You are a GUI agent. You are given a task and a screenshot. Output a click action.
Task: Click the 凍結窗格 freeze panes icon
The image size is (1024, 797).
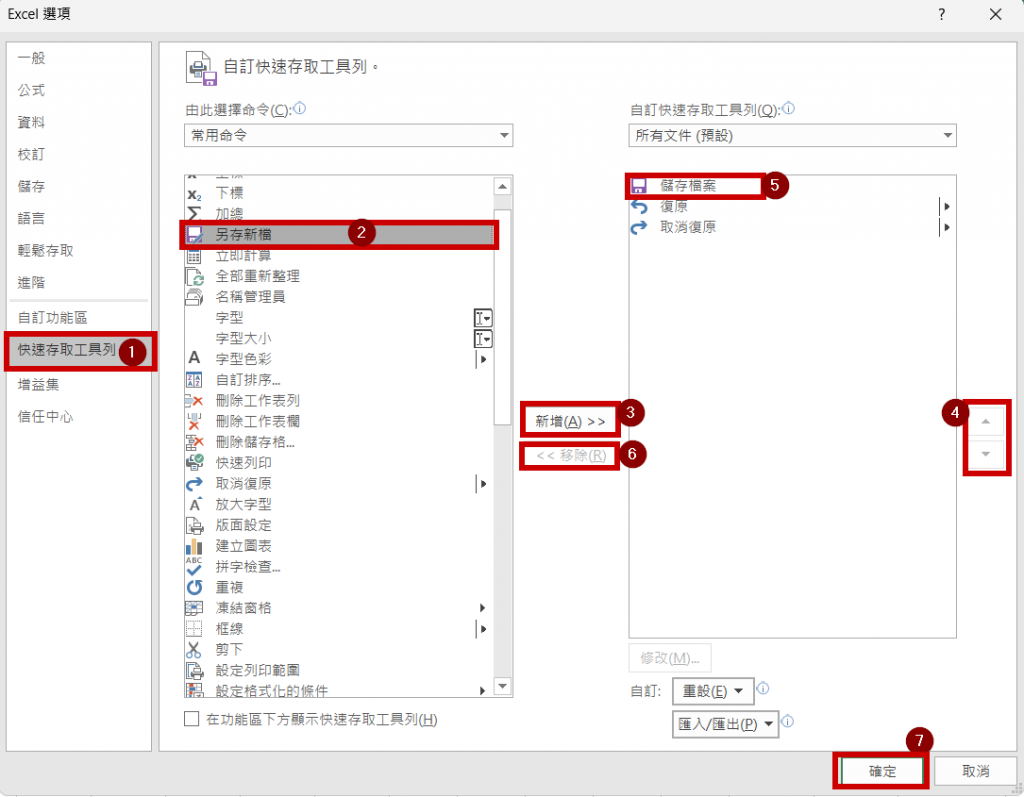194,608
